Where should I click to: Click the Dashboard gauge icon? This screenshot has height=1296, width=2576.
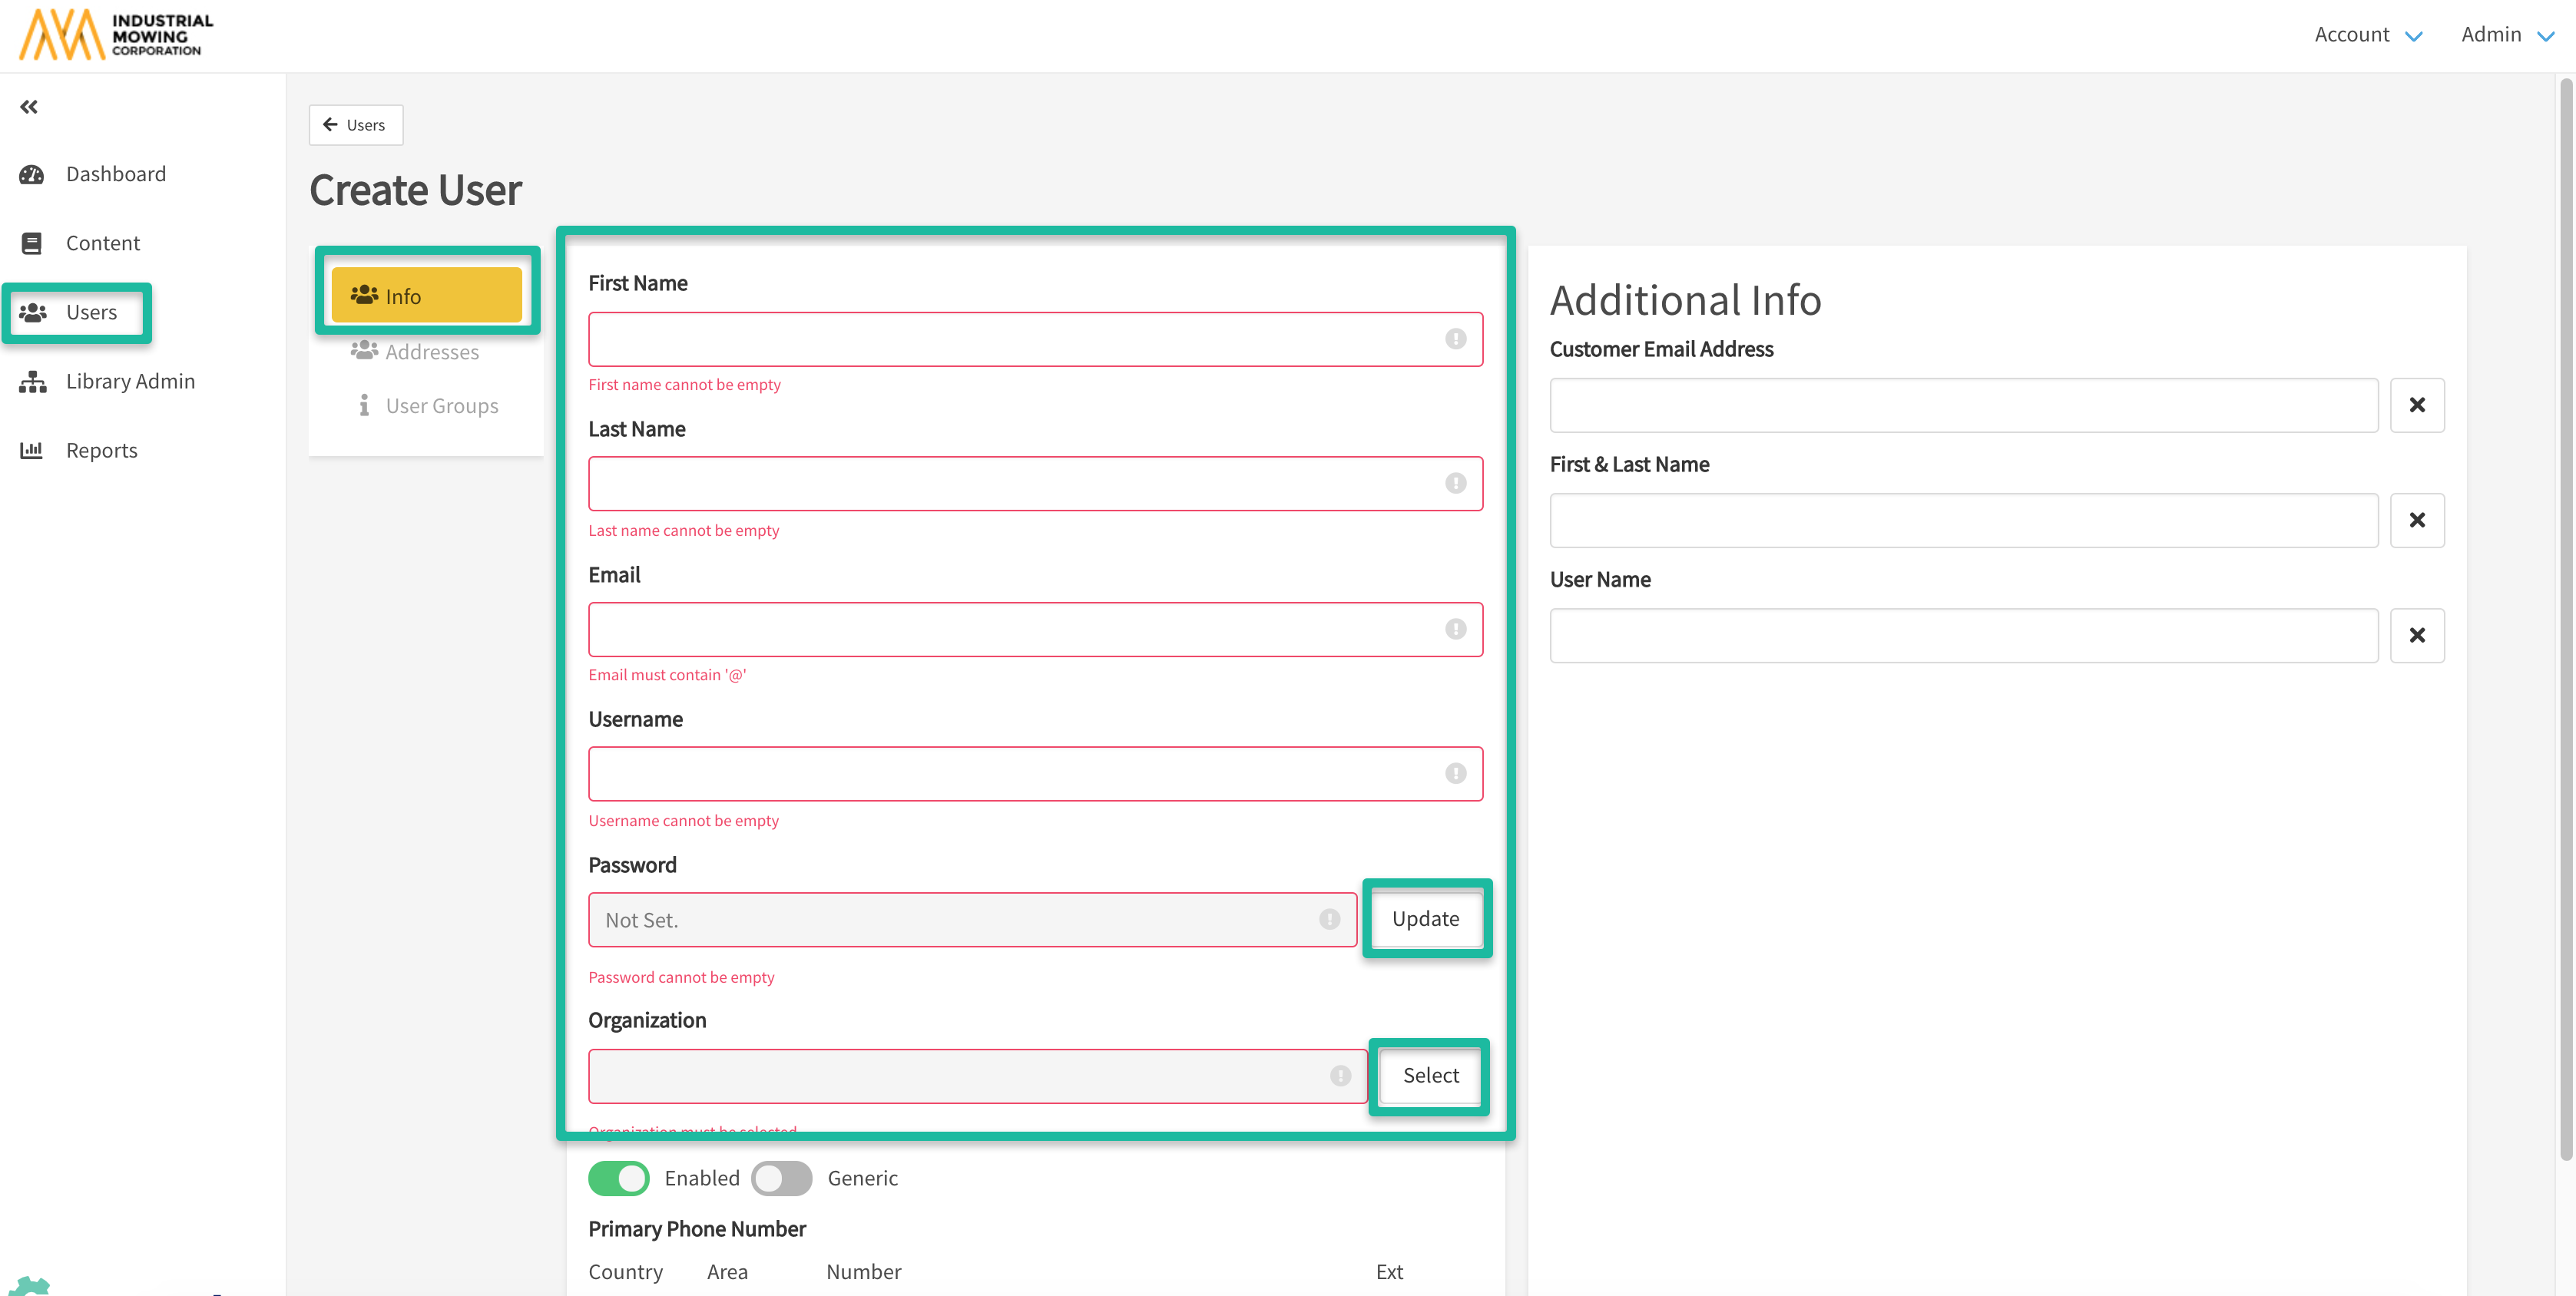click(x=32, y=175)
